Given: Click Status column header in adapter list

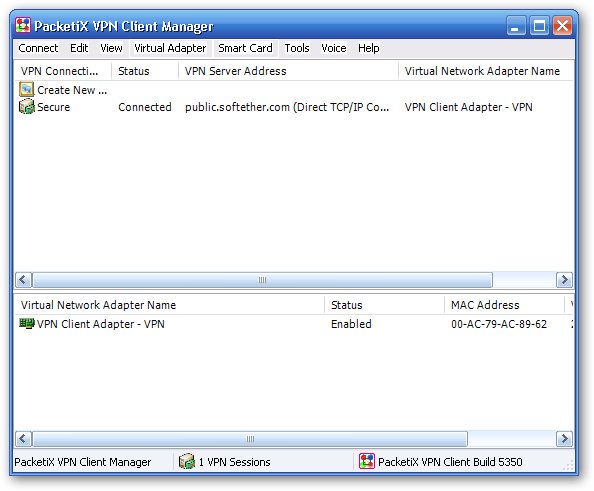Looking at the screenshot, I should [x=384, y=305].
